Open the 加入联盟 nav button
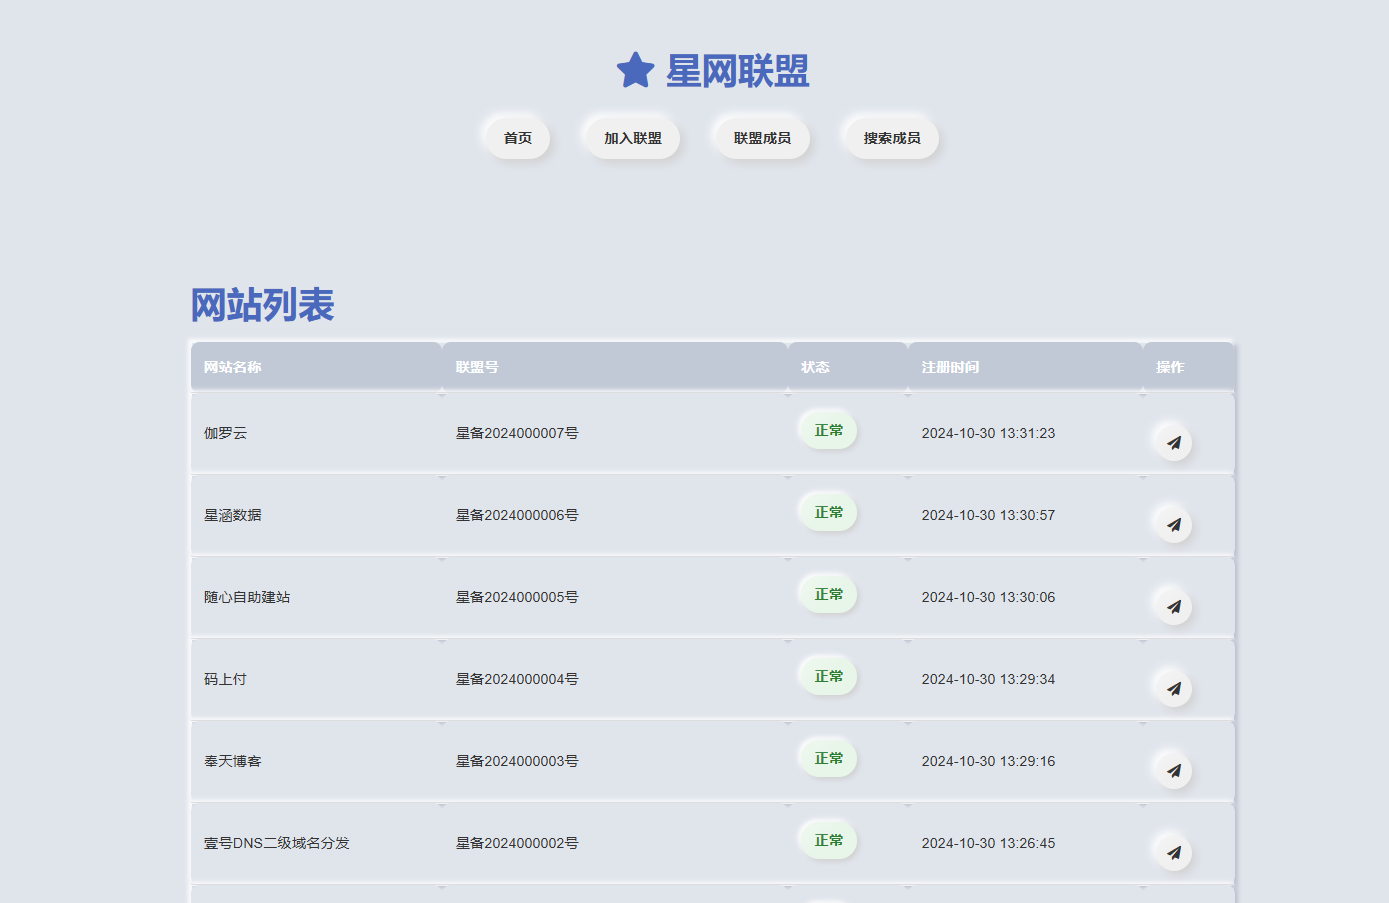This screenshot has height=903, width=1389. (632, 138)
